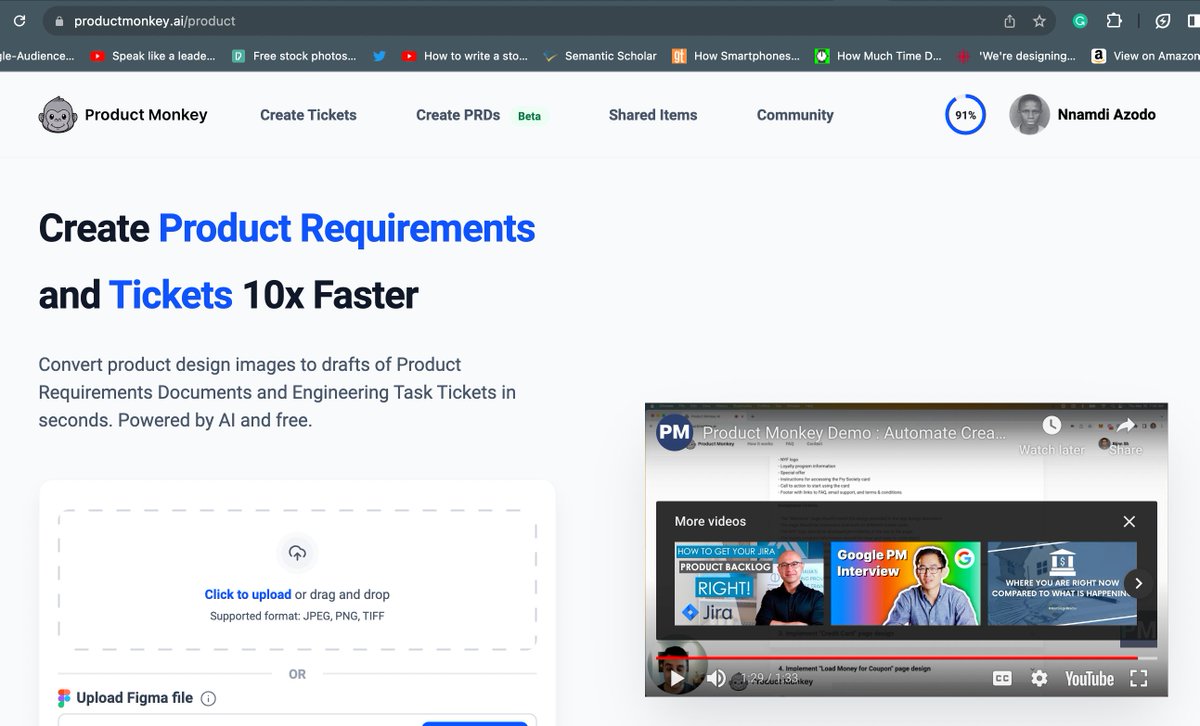Open the browser share page icon
The image size is (1200, 726).
click(1010, 21)
